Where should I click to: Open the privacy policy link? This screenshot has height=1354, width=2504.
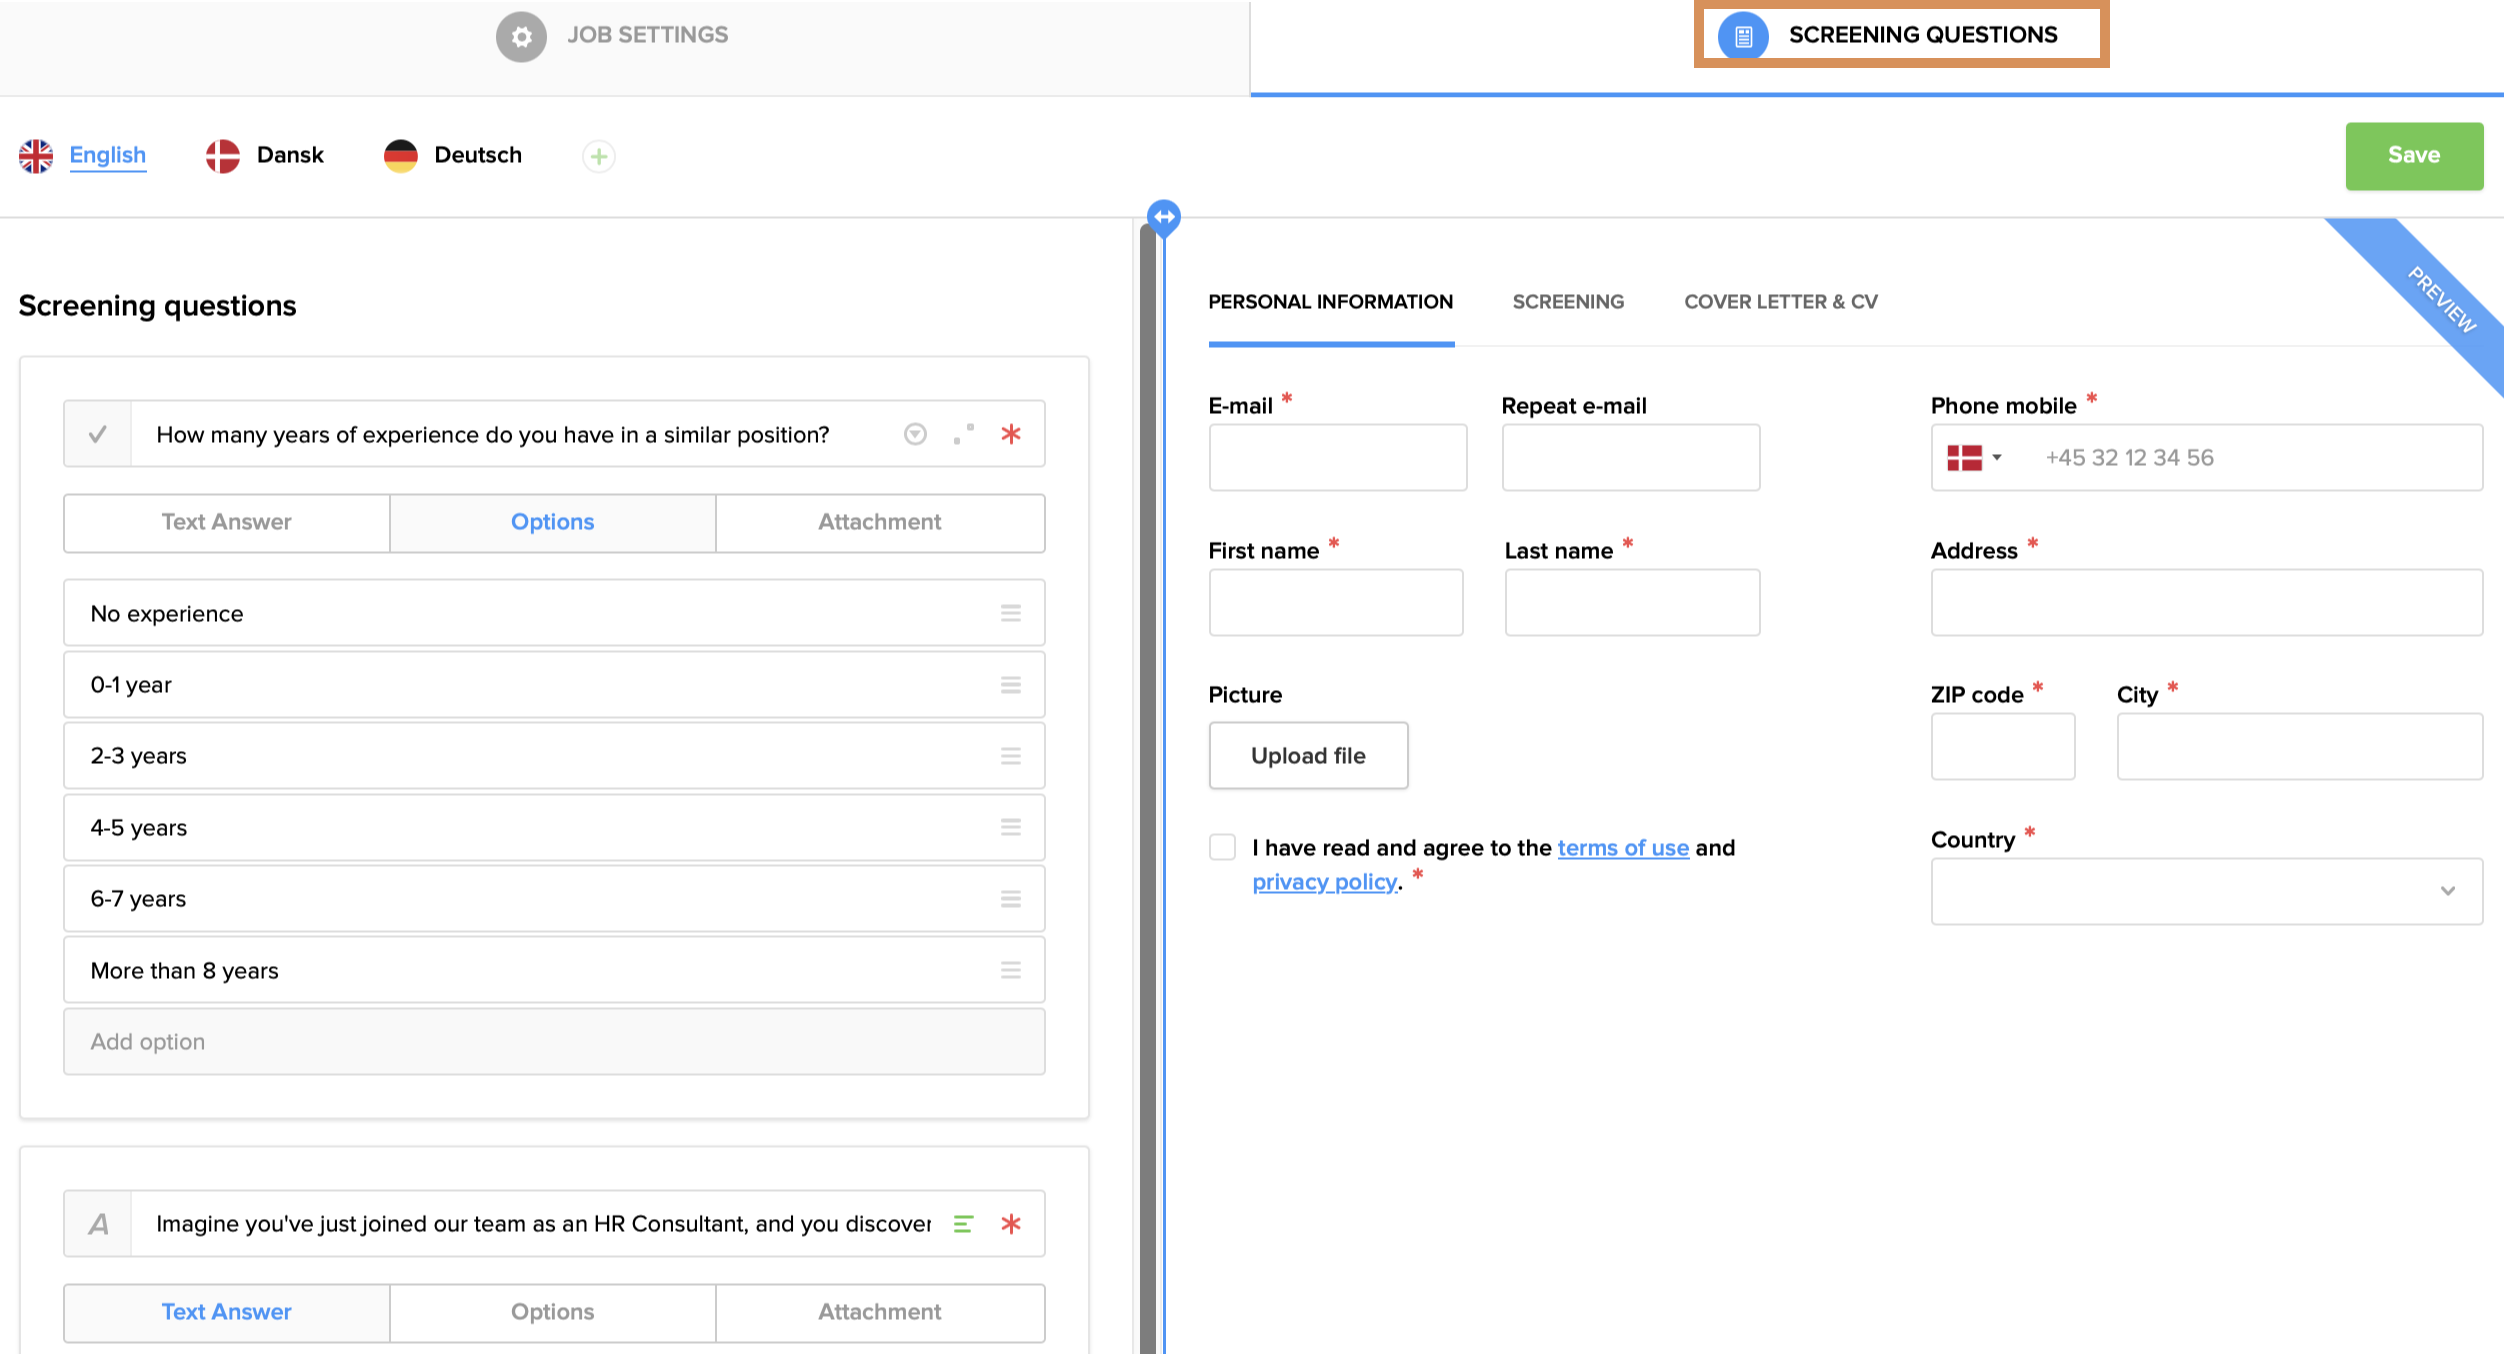pos(1324,882)
